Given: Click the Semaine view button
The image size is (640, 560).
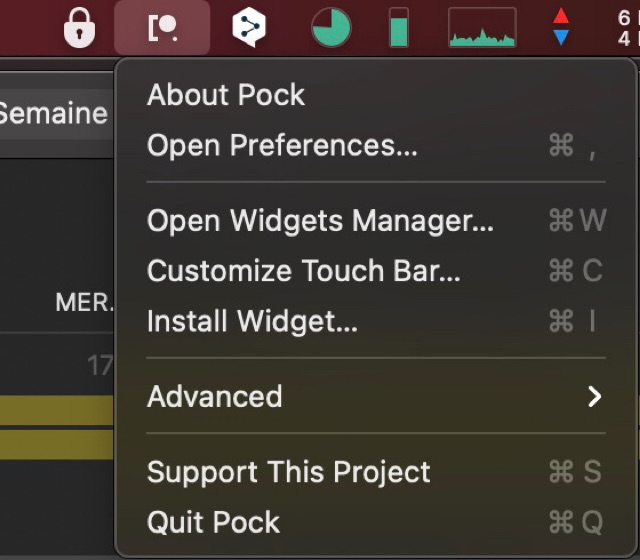Looking at the screenshot, I should [x=52, y=113].
